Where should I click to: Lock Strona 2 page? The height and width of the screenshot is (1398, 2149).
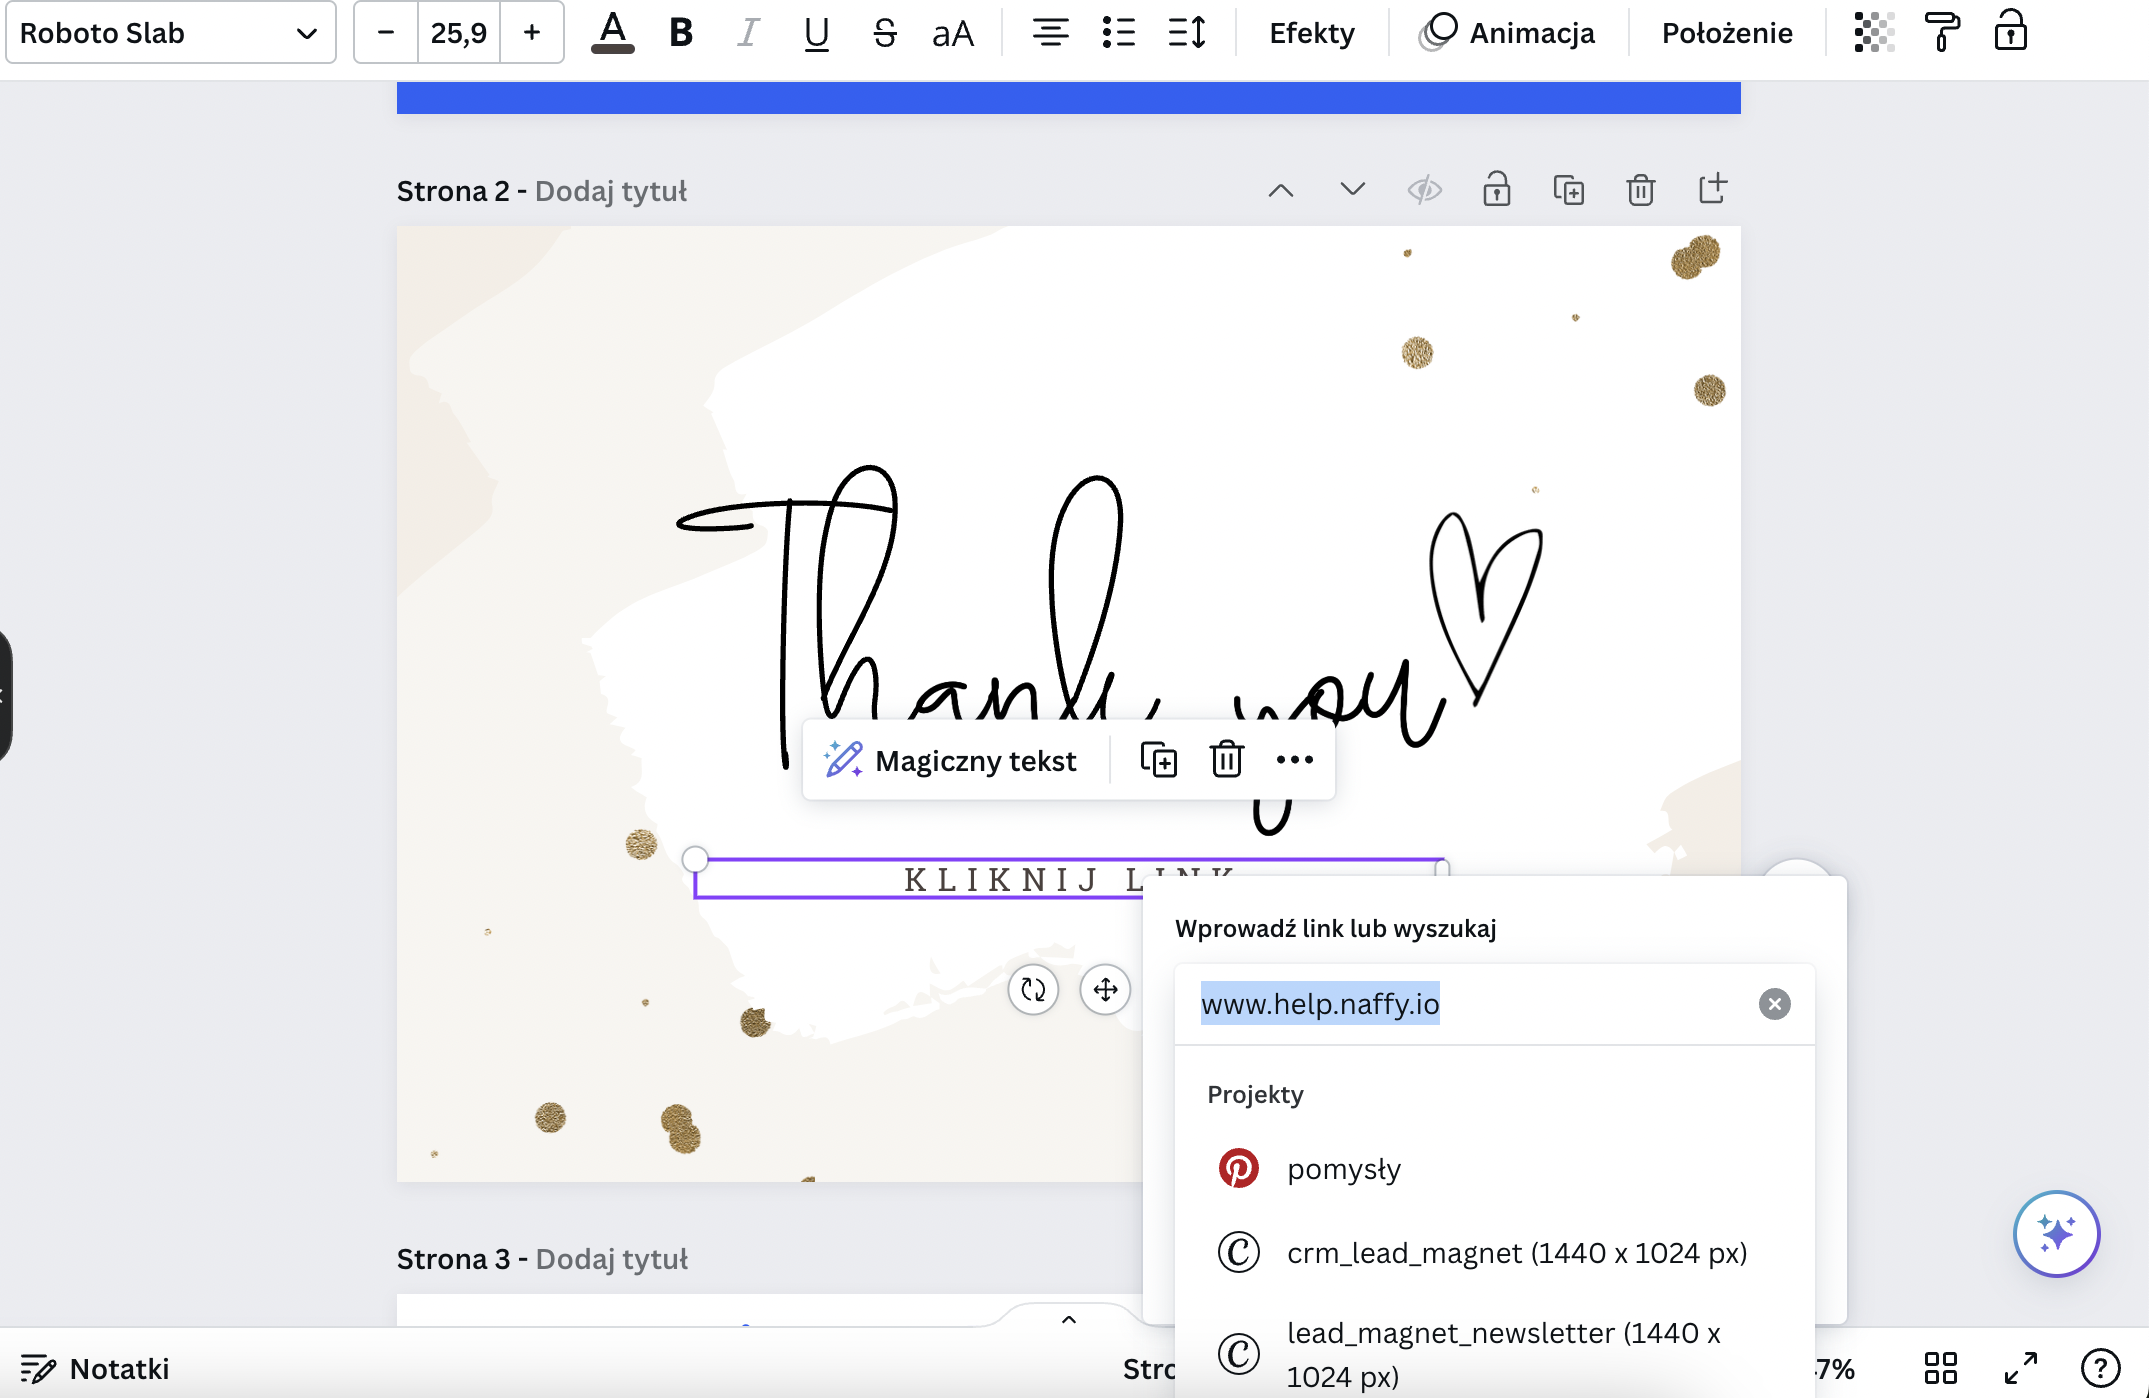[1497, 189]
